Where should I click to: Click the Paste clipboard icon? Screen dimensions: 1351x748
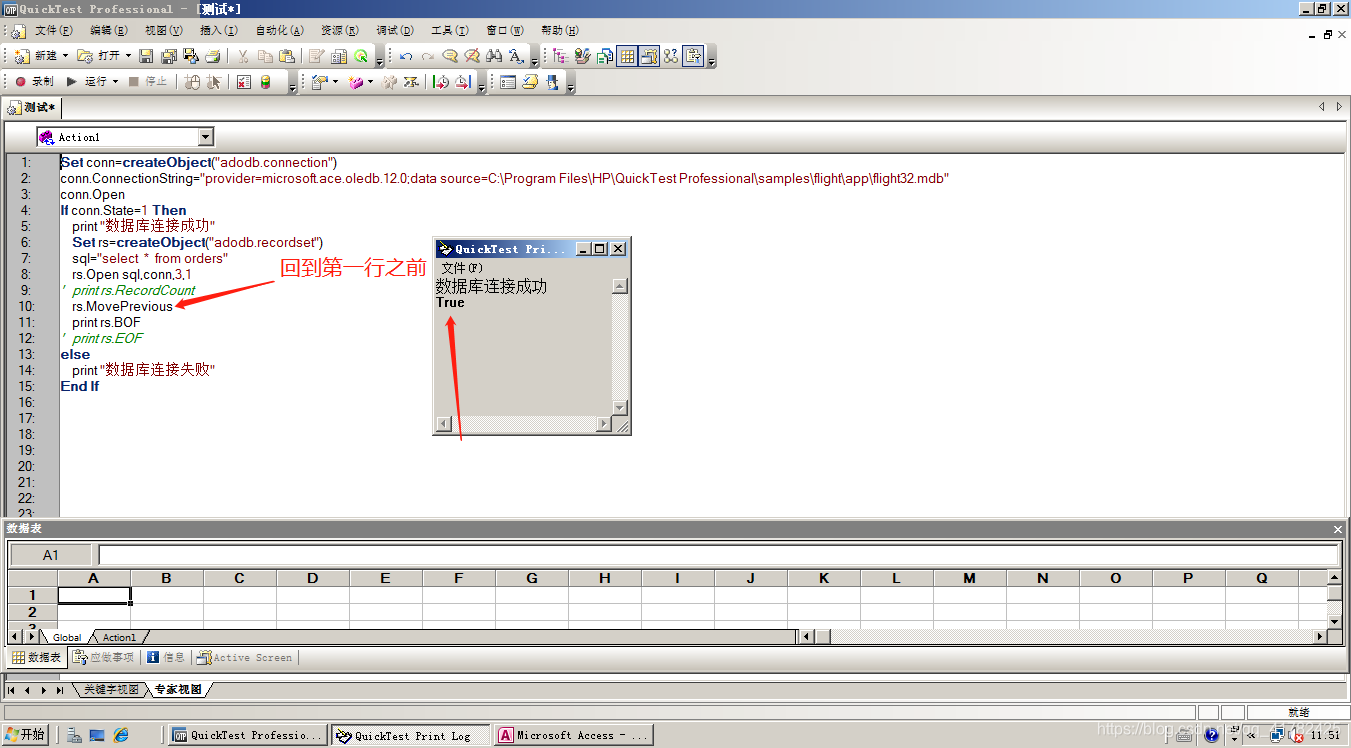pyautogui.click(x=287, y=56)
